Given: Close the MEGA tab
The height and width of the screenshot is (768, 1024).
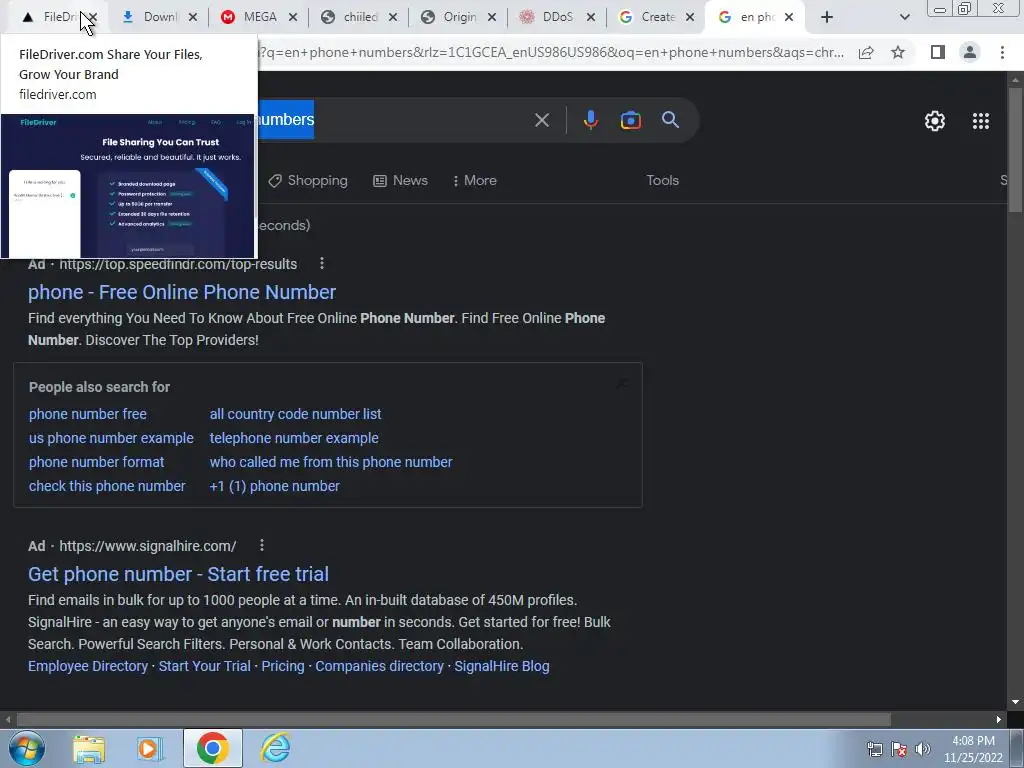Looking at the screenshot, I should click(x=293, y=18).
